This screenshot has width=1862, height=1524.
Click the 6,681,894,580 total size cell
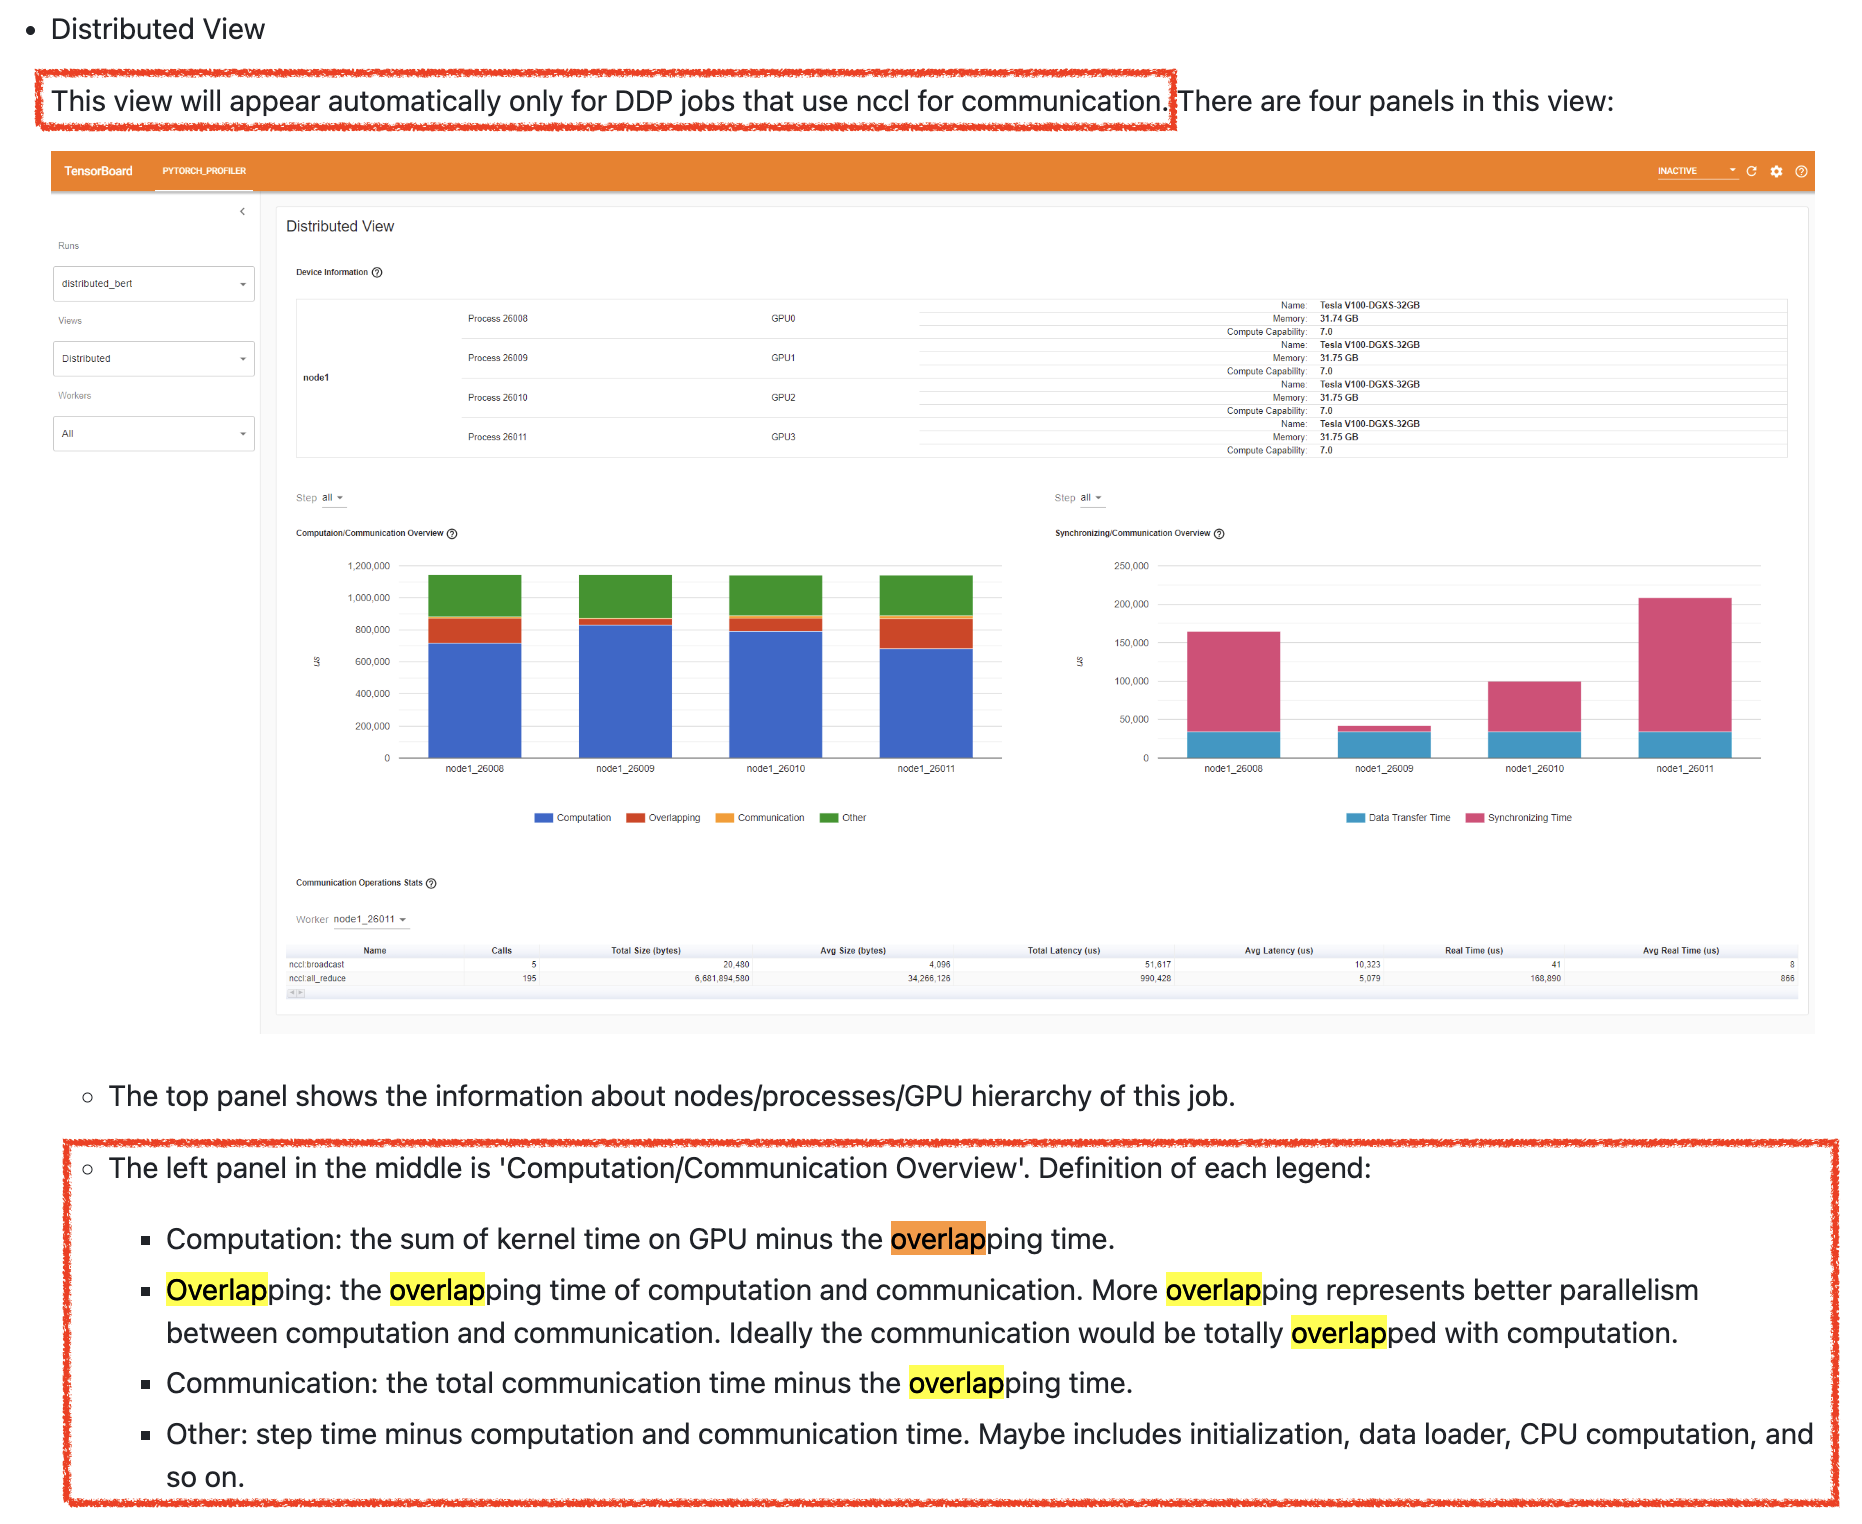tap(722, 979)
